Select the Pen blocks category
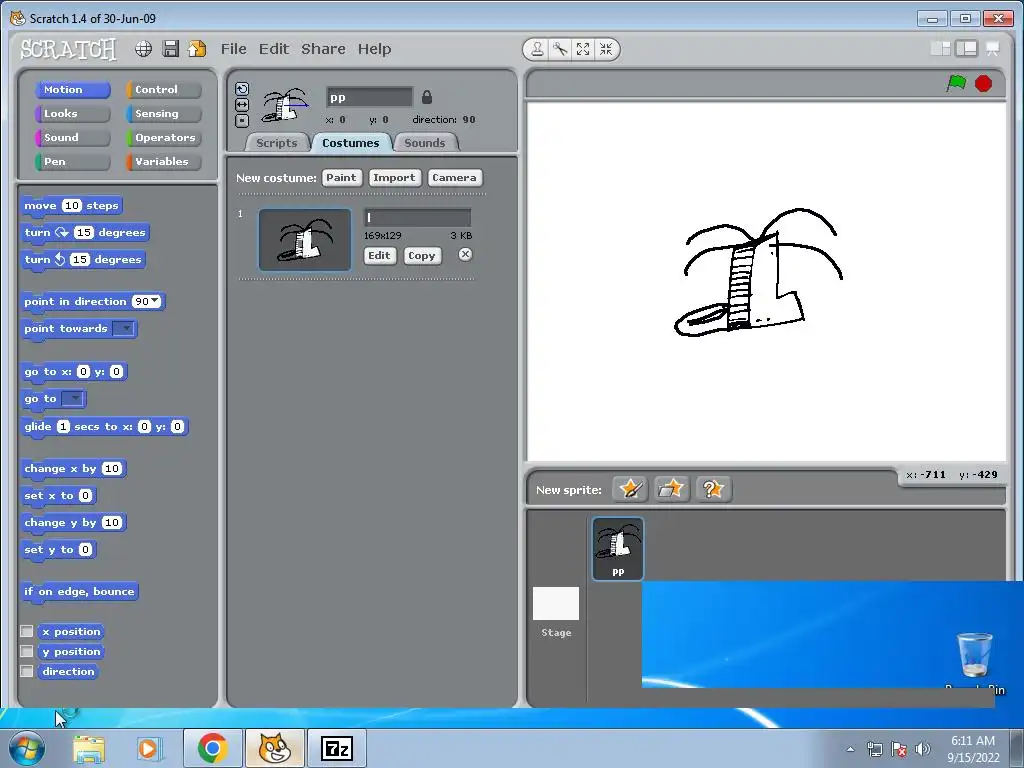 coord(72,162)
